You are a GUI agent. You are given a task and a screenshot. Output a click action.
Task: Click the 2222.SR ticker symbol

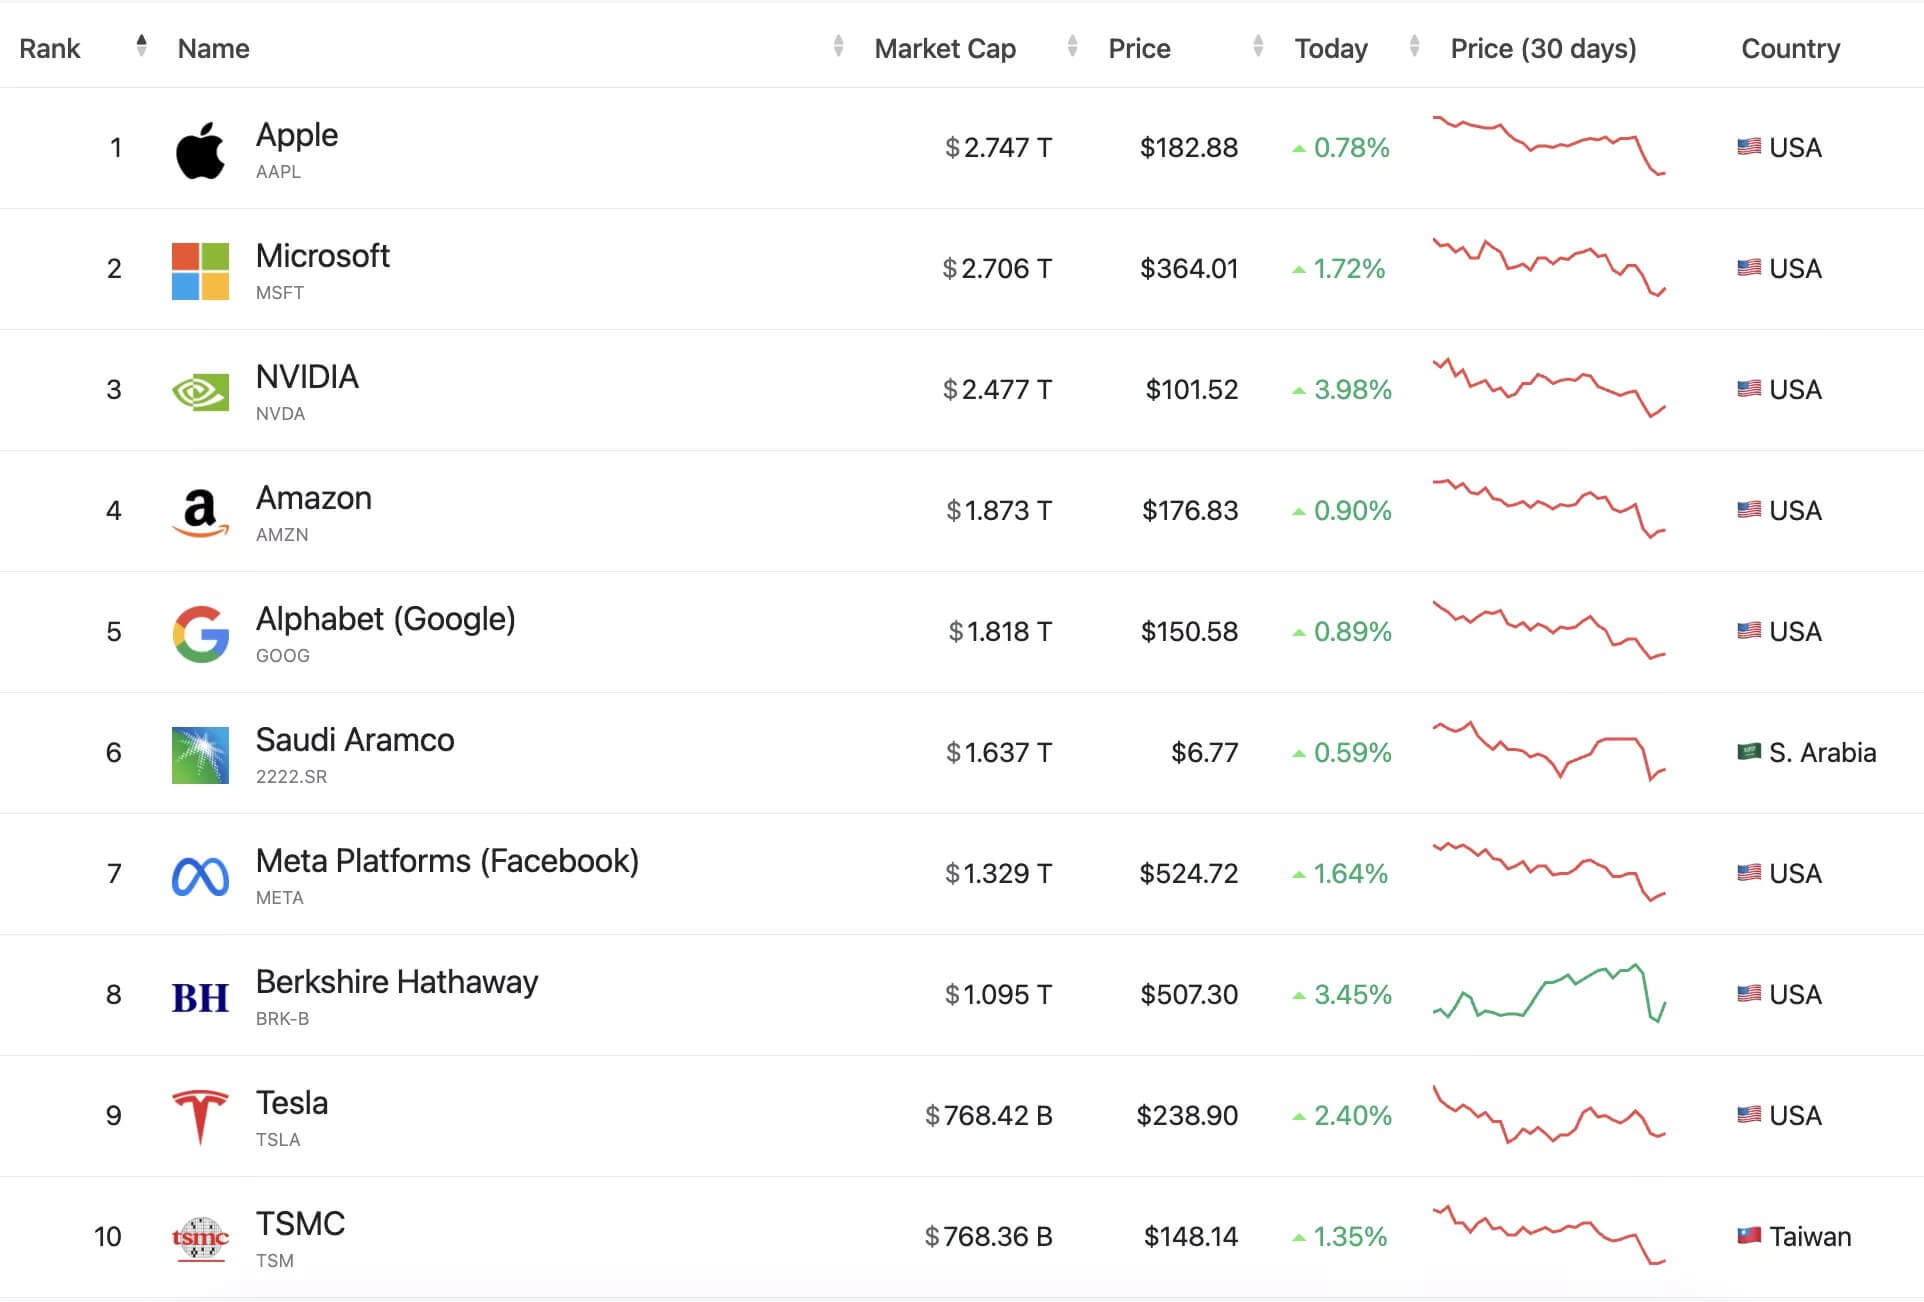coord(291,777)
